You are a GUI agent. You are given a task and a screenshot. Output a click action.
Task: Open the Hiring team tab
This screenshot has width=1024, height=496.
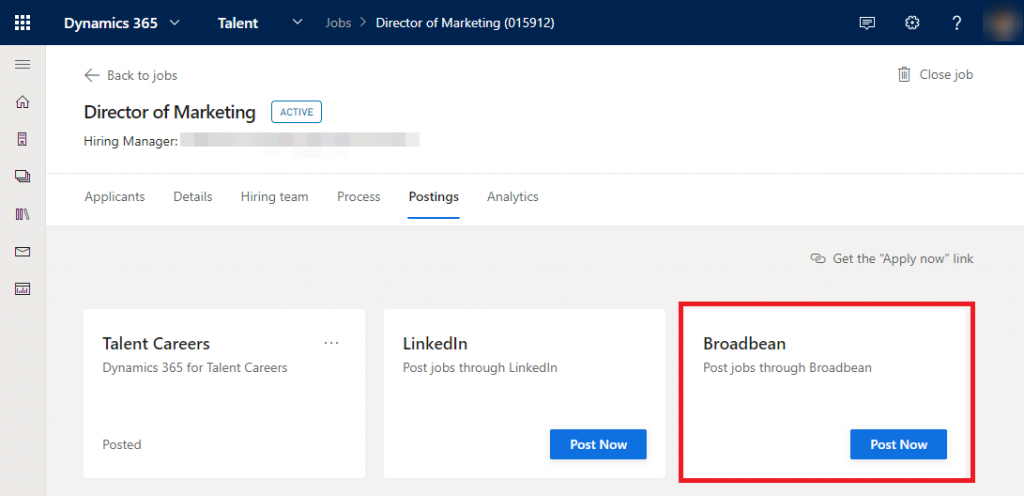(x=274, y=197)
